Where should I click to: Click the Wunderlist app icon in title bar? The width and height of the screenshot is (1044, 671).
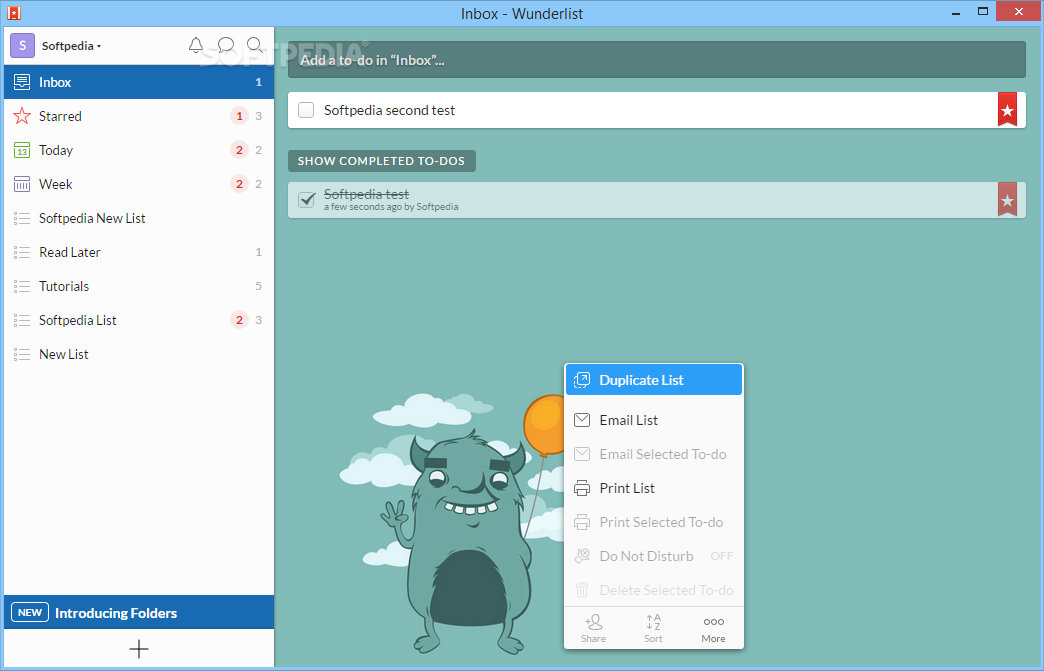point(14,13)
